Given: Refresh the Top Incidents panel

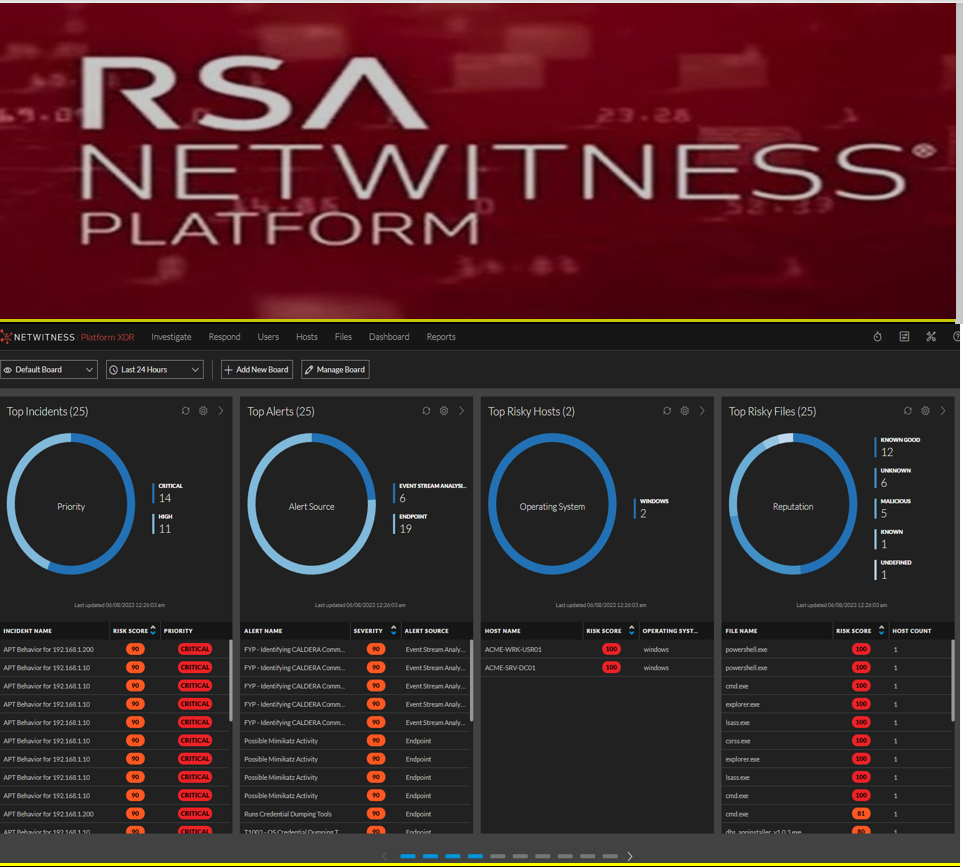Looking at the screenshot, I should [x=185, y=411].
